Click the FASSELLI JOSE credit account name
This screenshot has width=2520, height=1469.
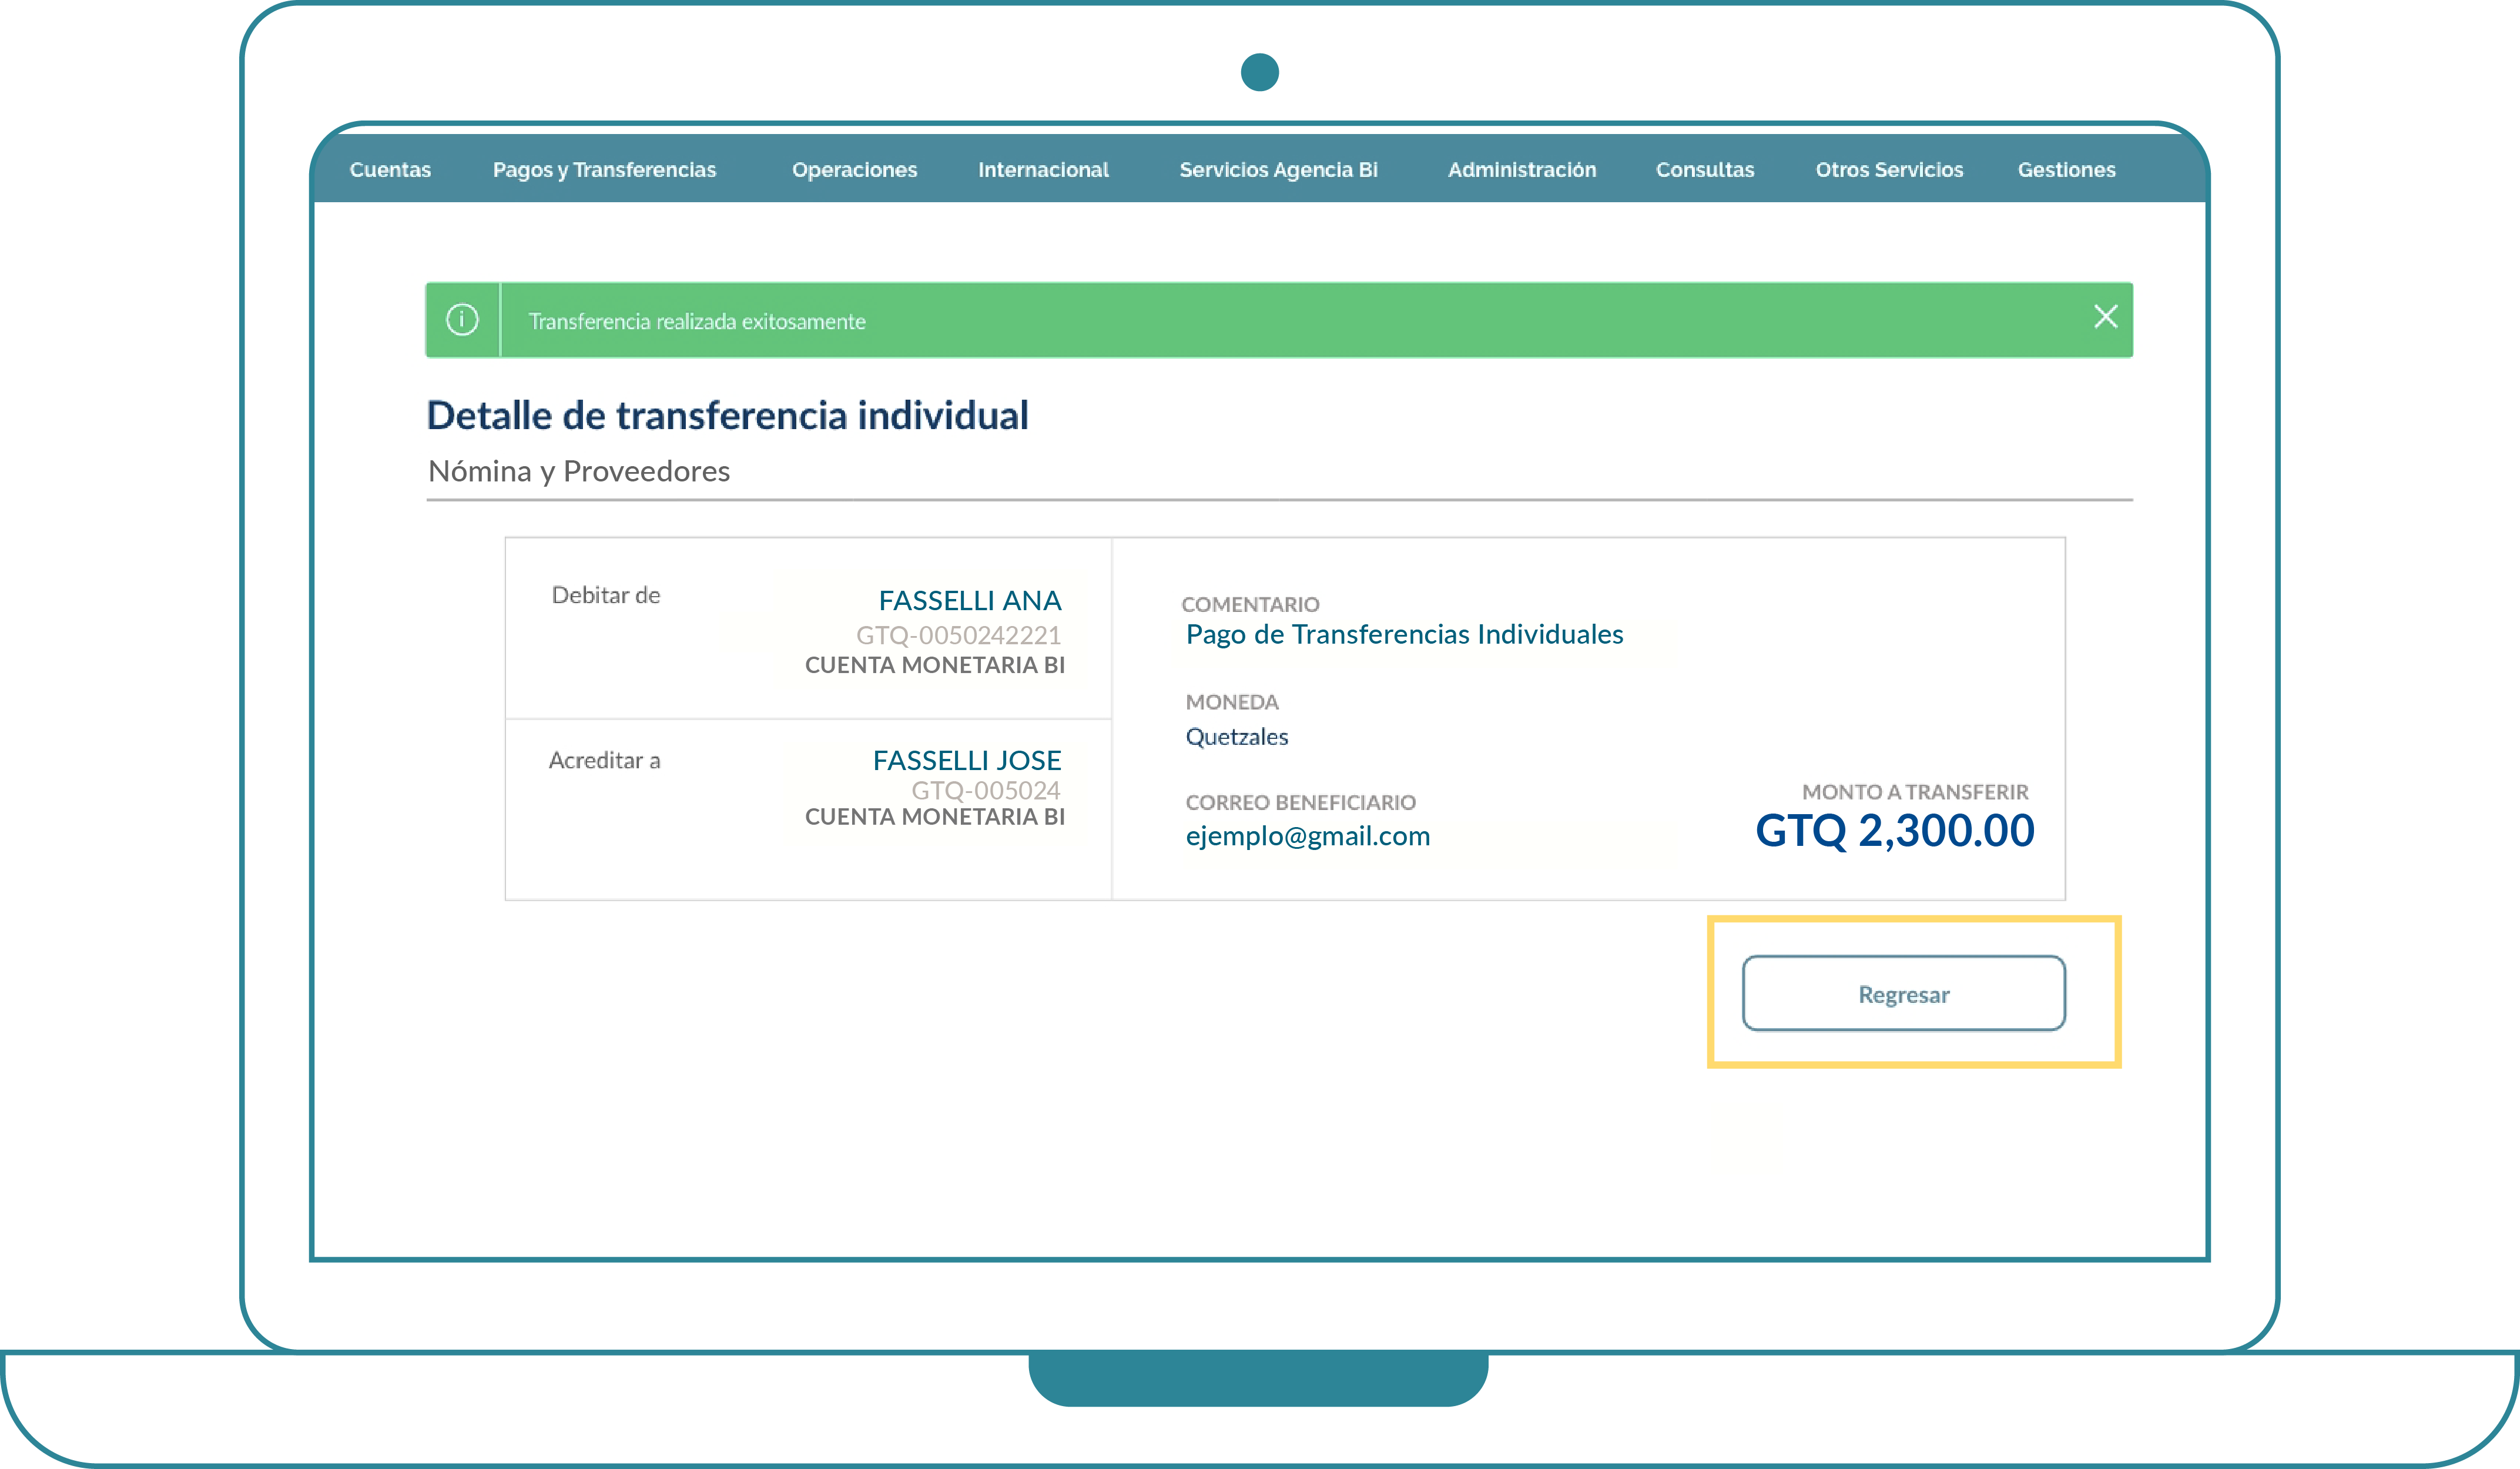[x=966, y=761]
